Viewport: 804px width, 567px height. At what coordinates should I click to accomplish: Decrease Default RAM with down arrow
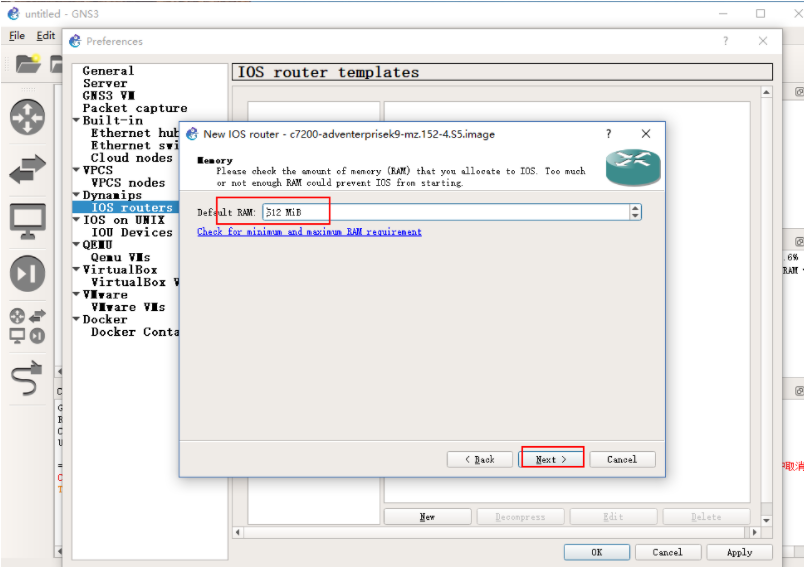[635, 216]
